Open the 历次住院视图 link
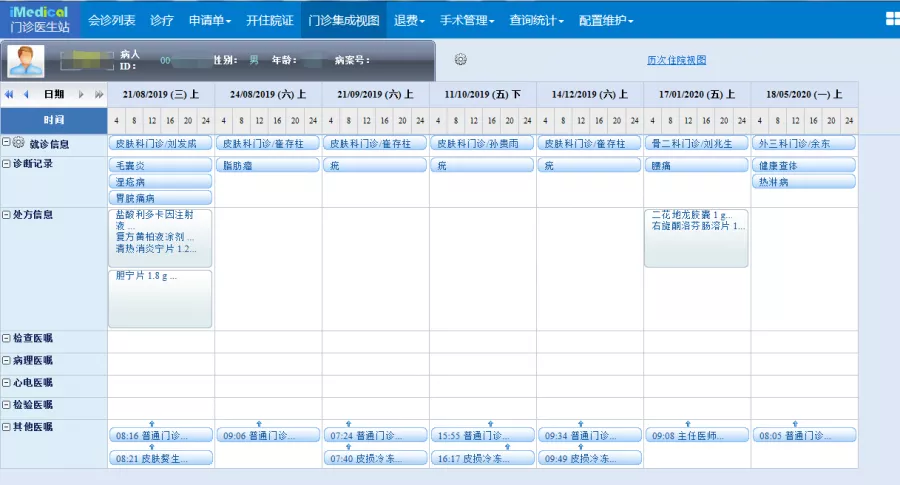This screenshot has height=485, width=900. 676,60
